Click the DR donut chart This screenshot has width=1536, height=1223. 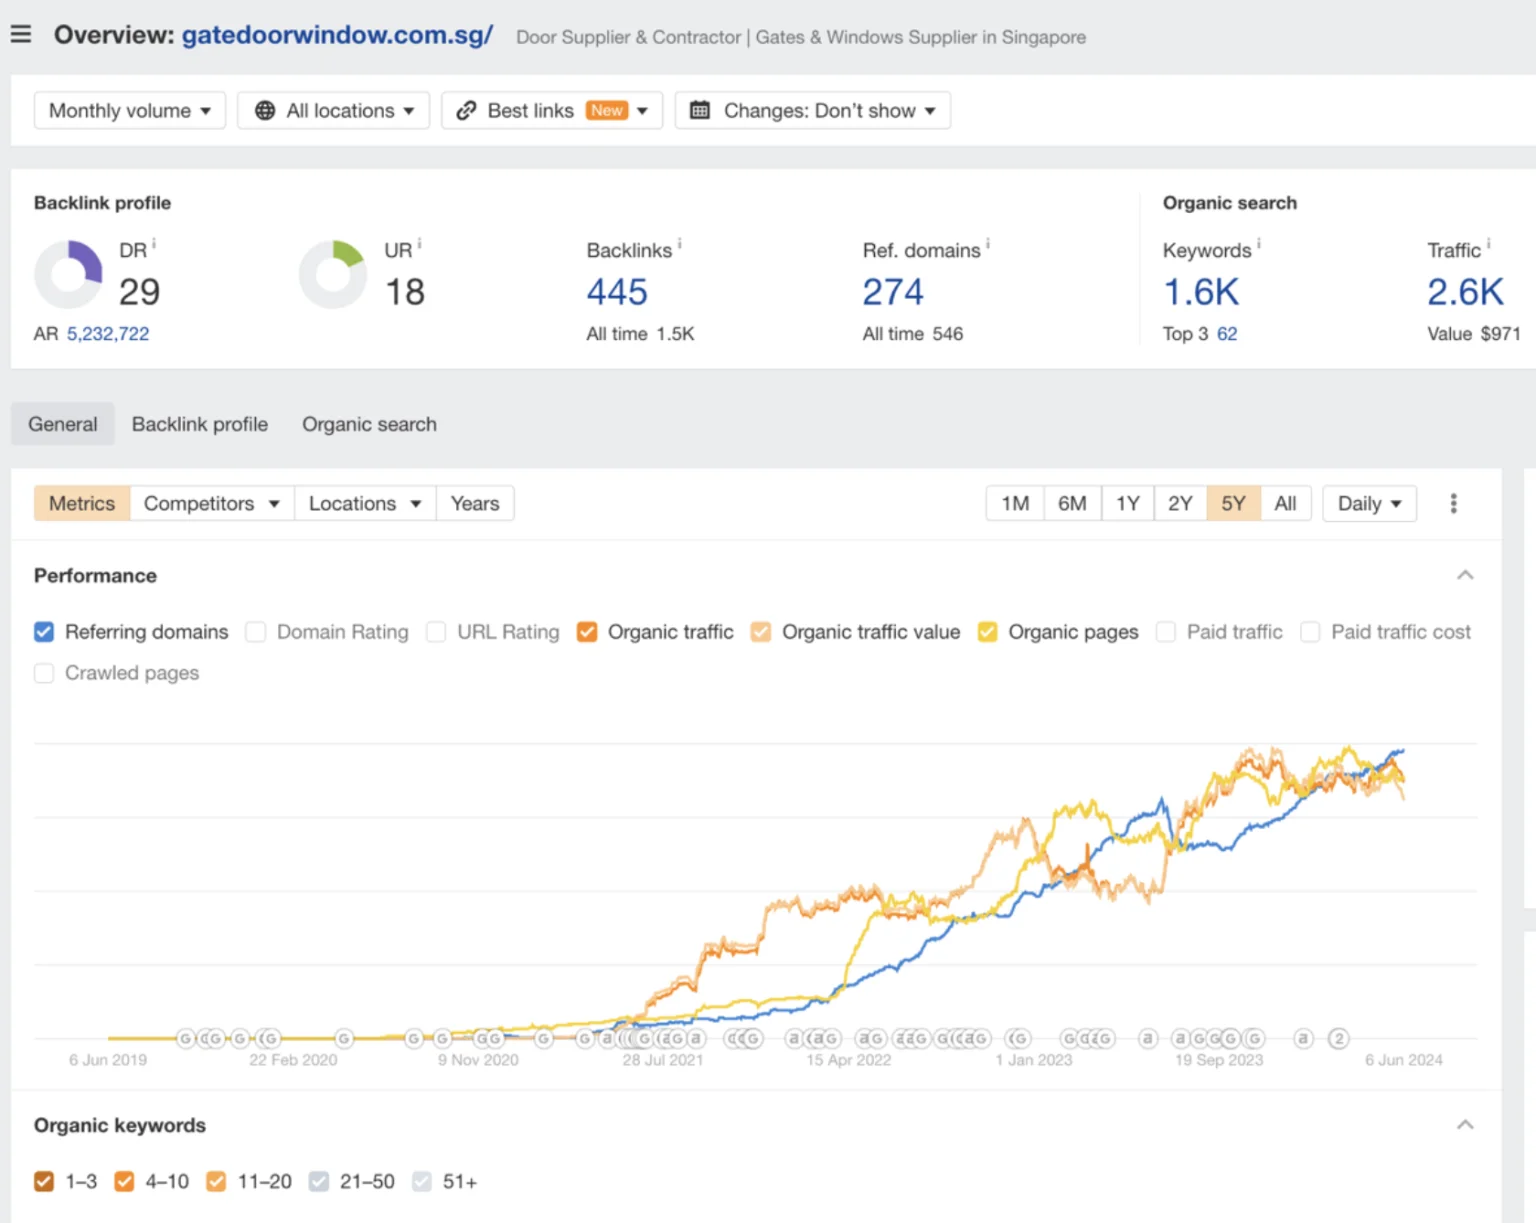pos(69,274)
